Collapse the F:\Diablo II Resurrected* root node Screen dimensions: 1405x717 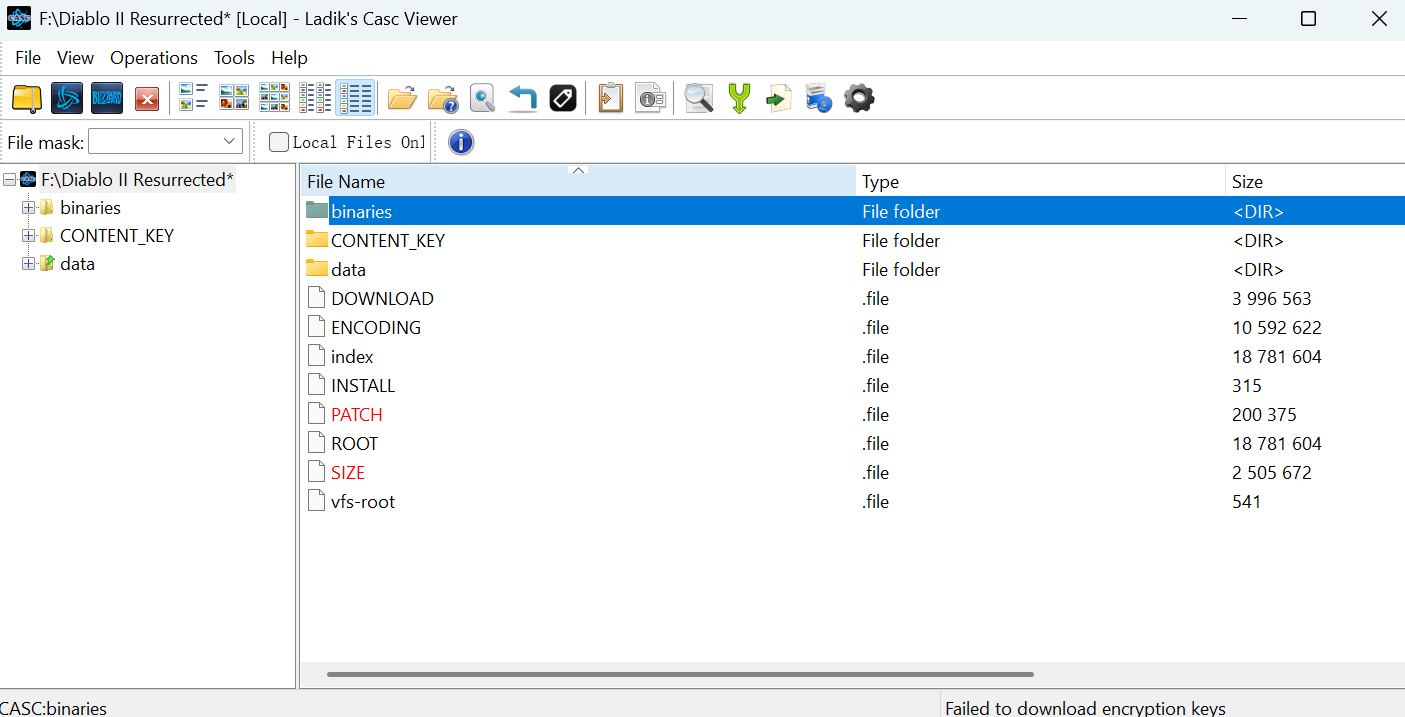pyautogui.click(x=9, y=180)
